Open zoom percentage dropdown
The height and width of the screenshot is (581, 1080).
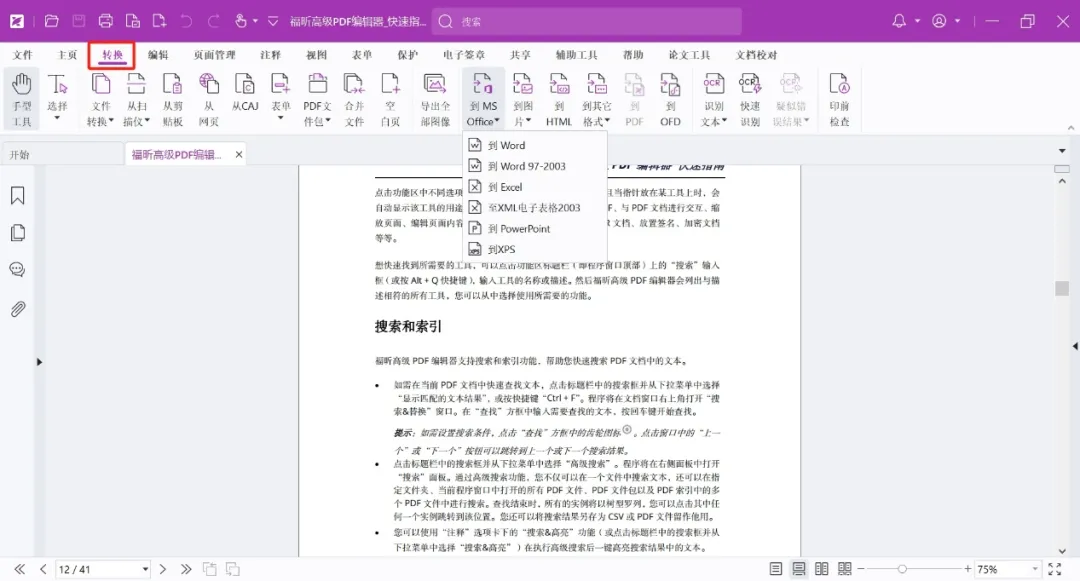[1035, 569]
